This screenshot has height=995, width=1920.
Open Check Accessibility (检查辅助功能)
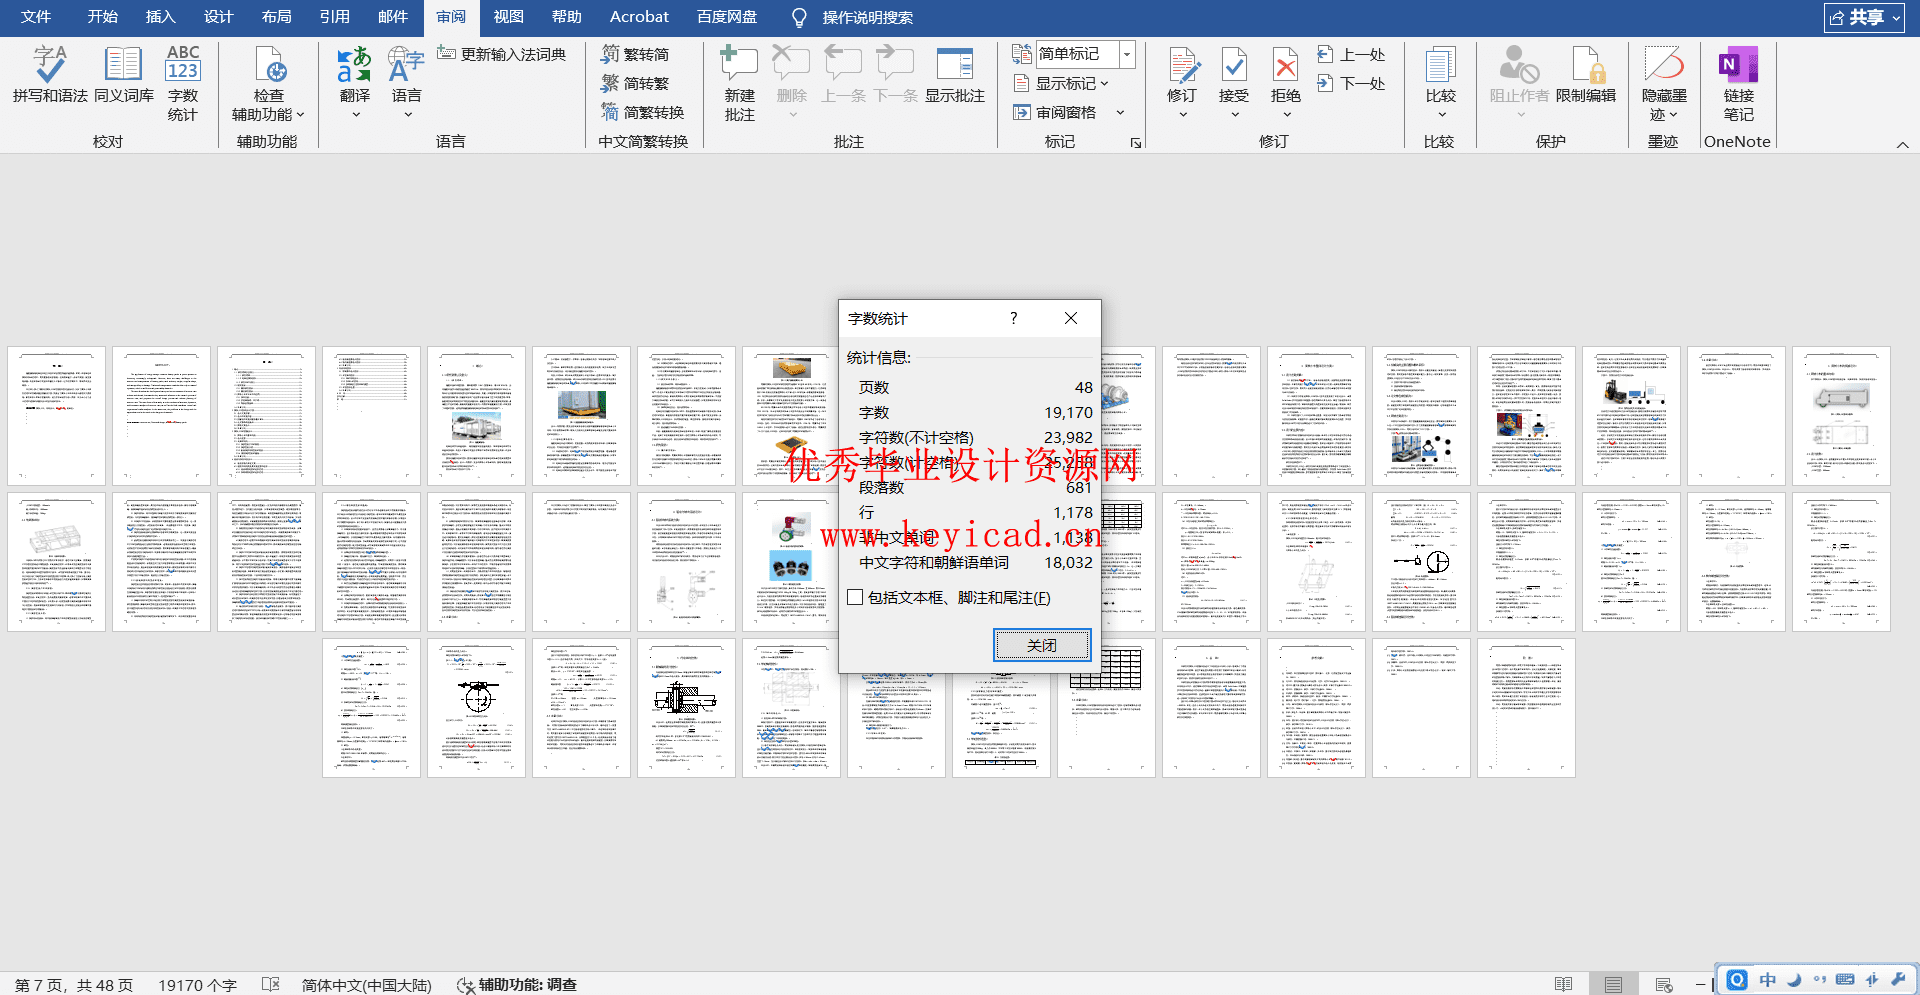click(268, 84)
